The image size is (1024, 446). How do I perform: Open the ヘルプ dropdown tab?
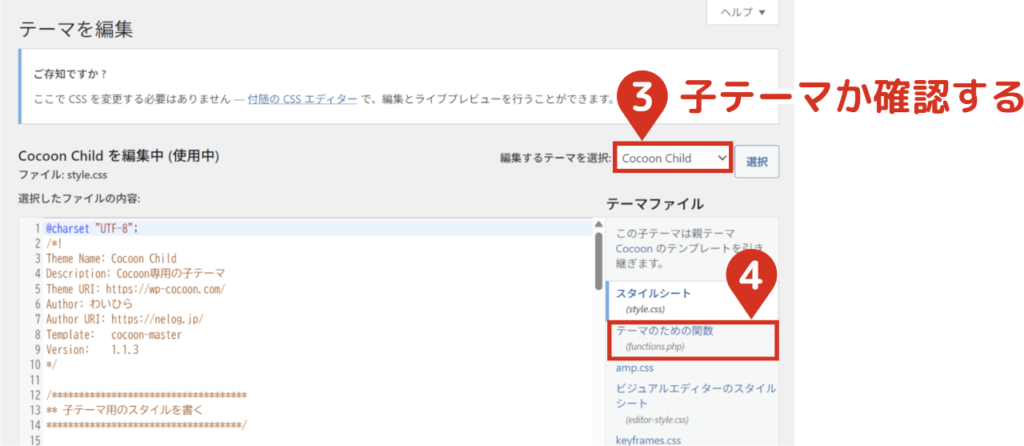tap(741, 13)
